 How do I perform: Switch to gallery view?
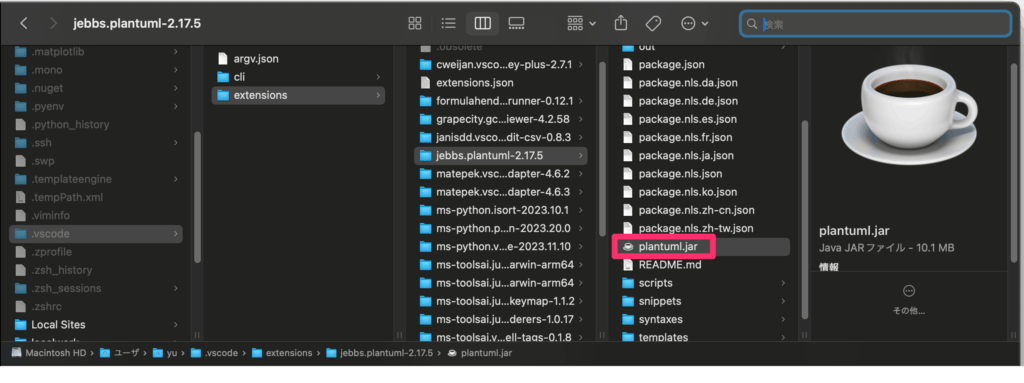pos(516,24)
